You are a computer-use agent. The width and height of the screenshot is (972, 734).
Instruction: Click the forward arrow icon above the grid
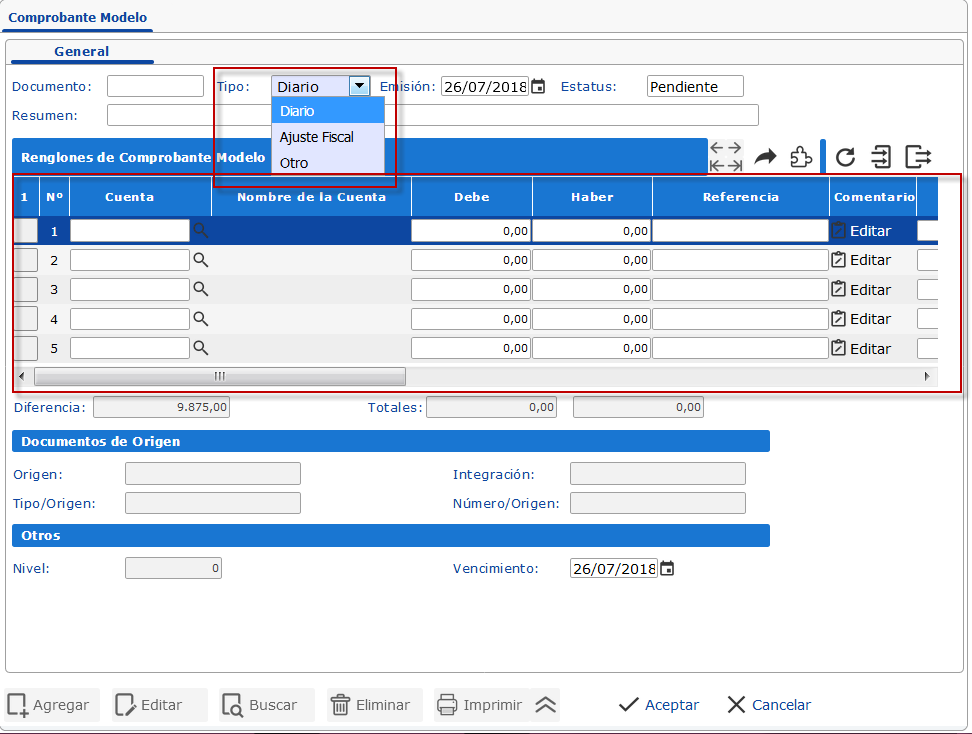tap(765, 155)
